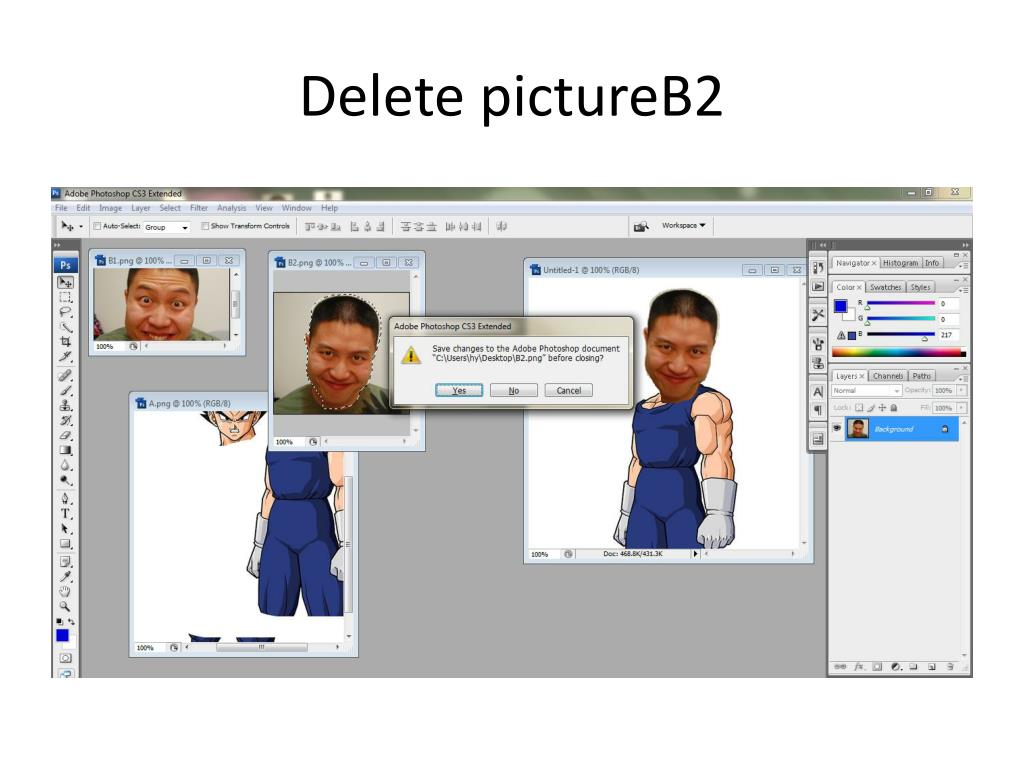The height and width of the screenshot is (768, 1024).
Task: Switch to the Histogram tab
Action: (900, 263)
